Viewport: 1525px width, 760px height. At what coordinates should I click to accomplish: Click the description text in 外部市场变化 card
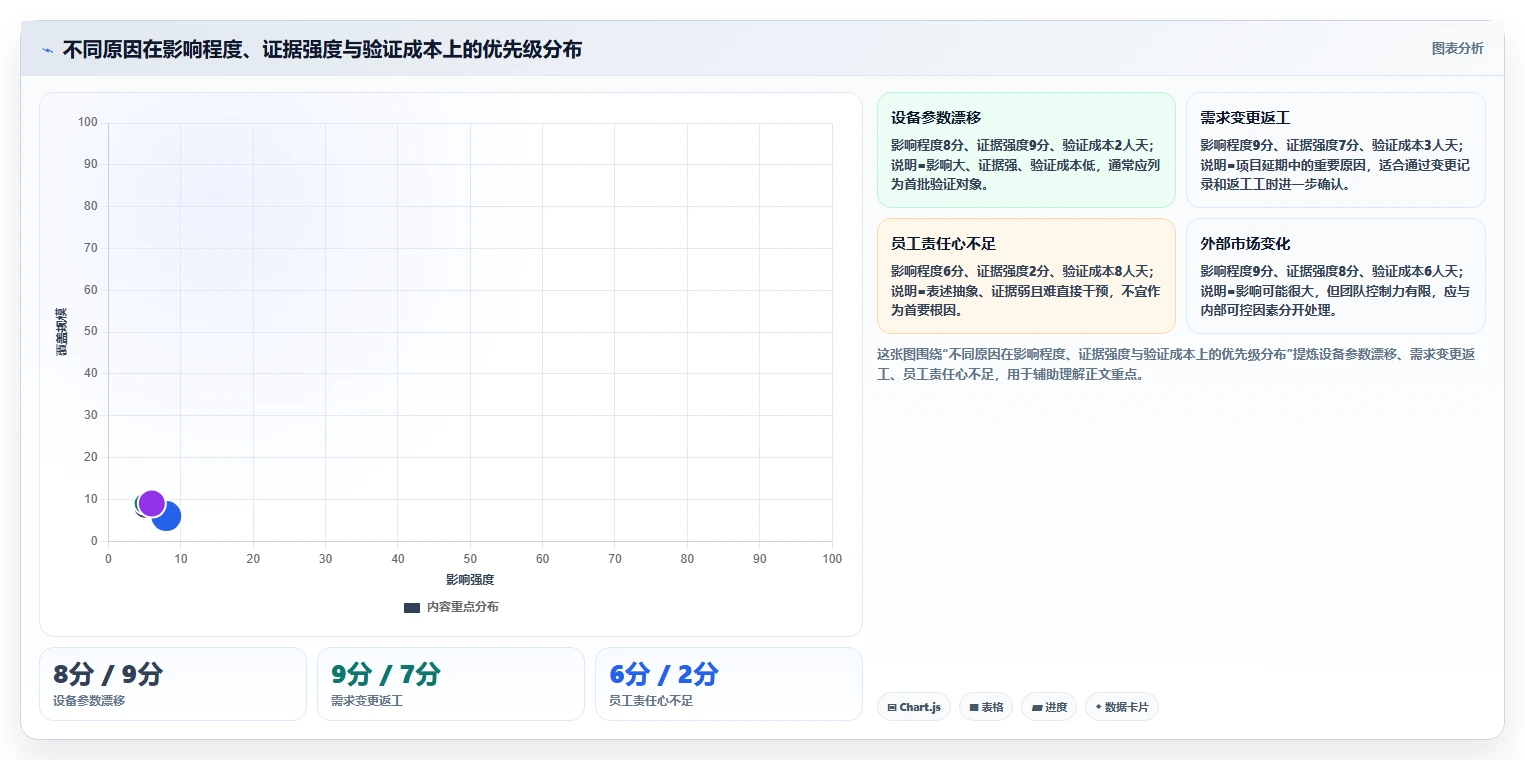[x=1335, y=291]
